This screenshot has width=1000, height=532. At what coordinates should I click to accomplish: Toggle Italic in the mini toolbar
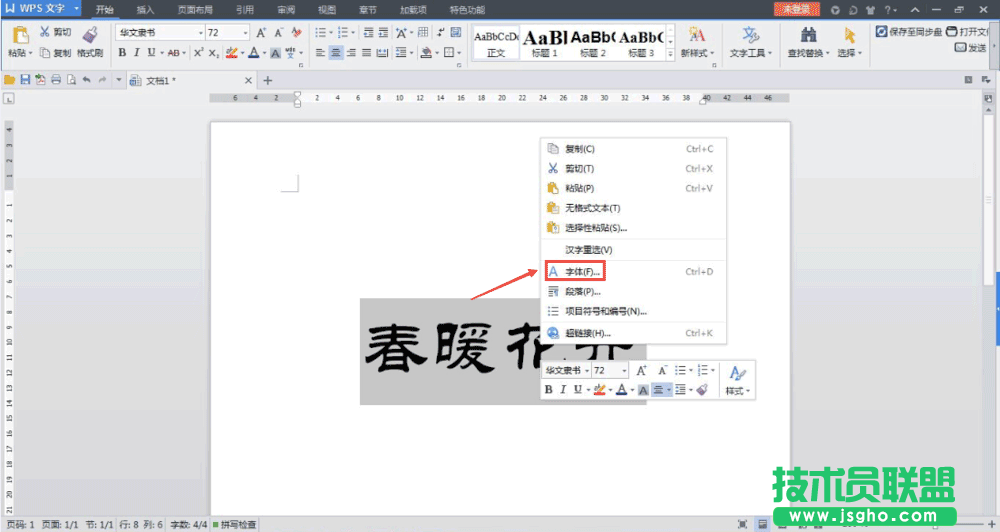(x=562, y=390)
